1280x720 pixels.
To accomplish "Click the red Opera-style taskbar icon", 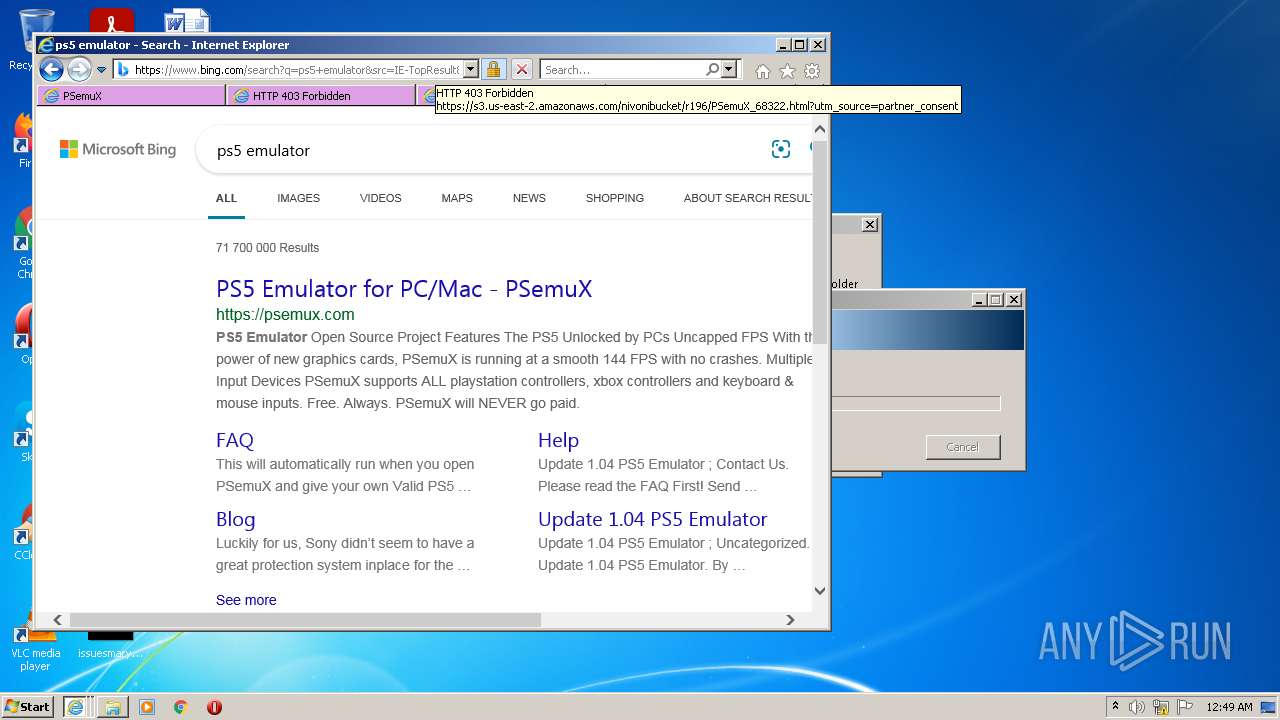I will (x=214, y=707).
